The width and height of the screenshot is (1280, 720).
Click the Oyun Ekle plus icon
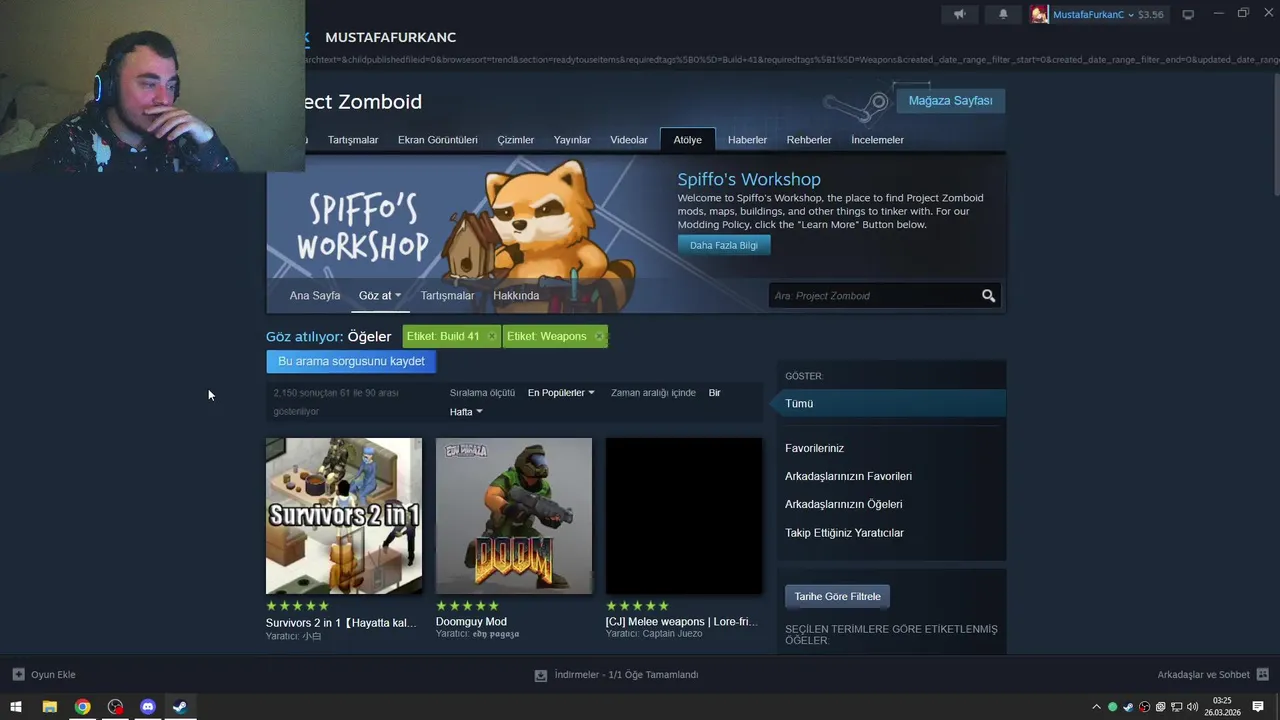point(18,675)
